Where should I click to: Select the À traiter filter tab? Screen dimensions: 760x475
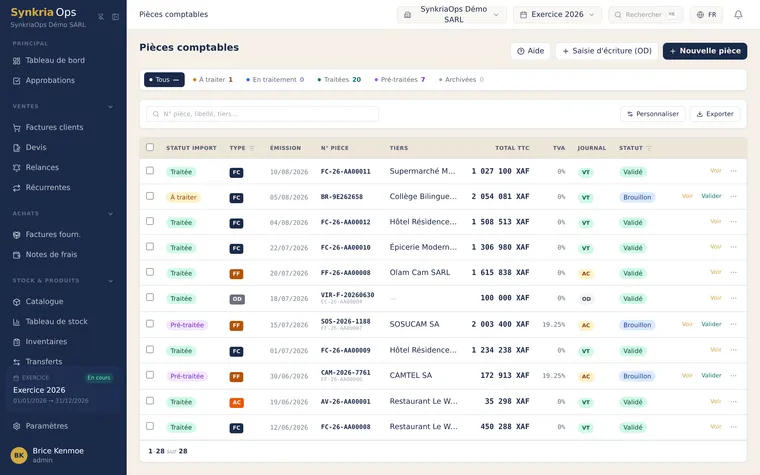click(213, 79)
